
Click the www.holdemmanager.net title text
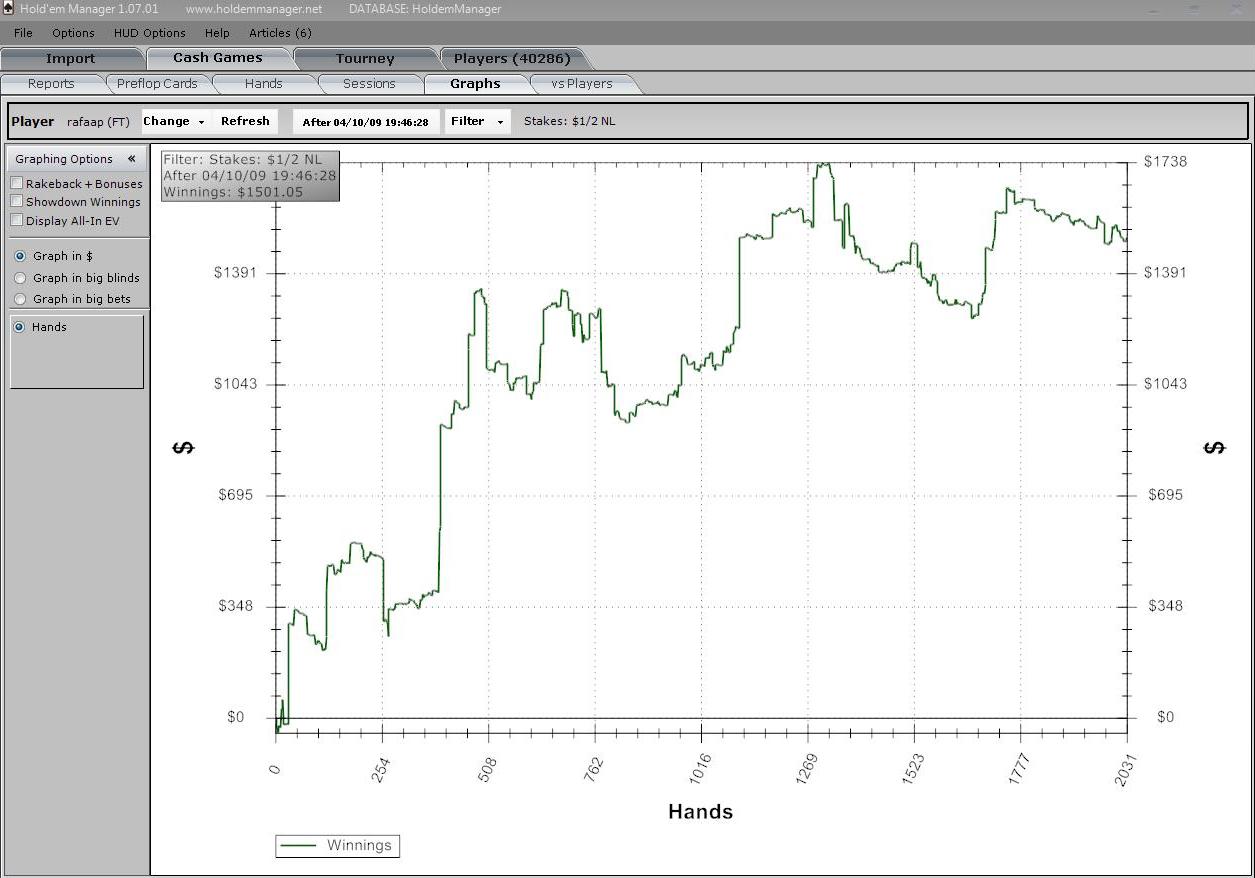[x=254, y=9]
